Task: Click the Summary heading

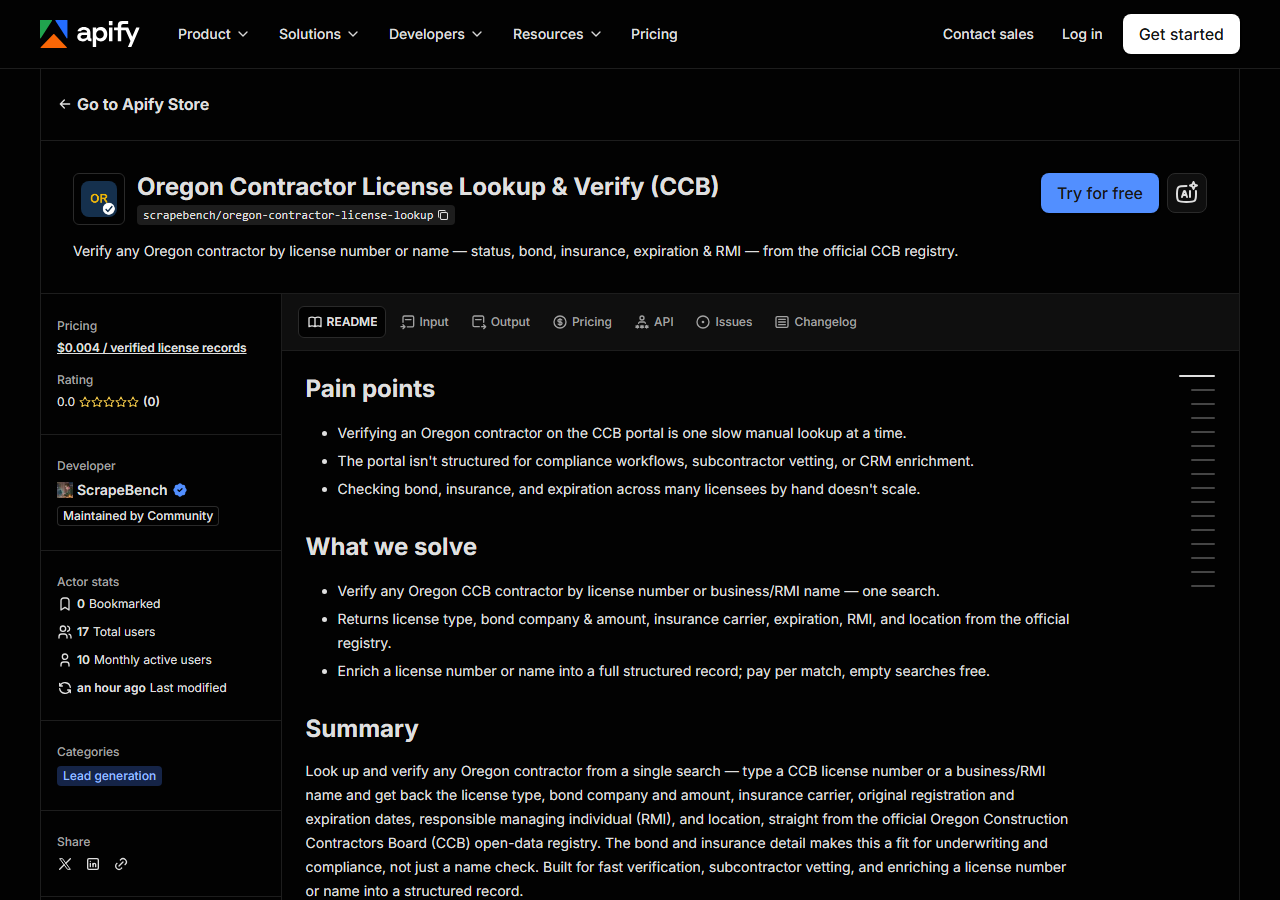Action: [362, 729]
